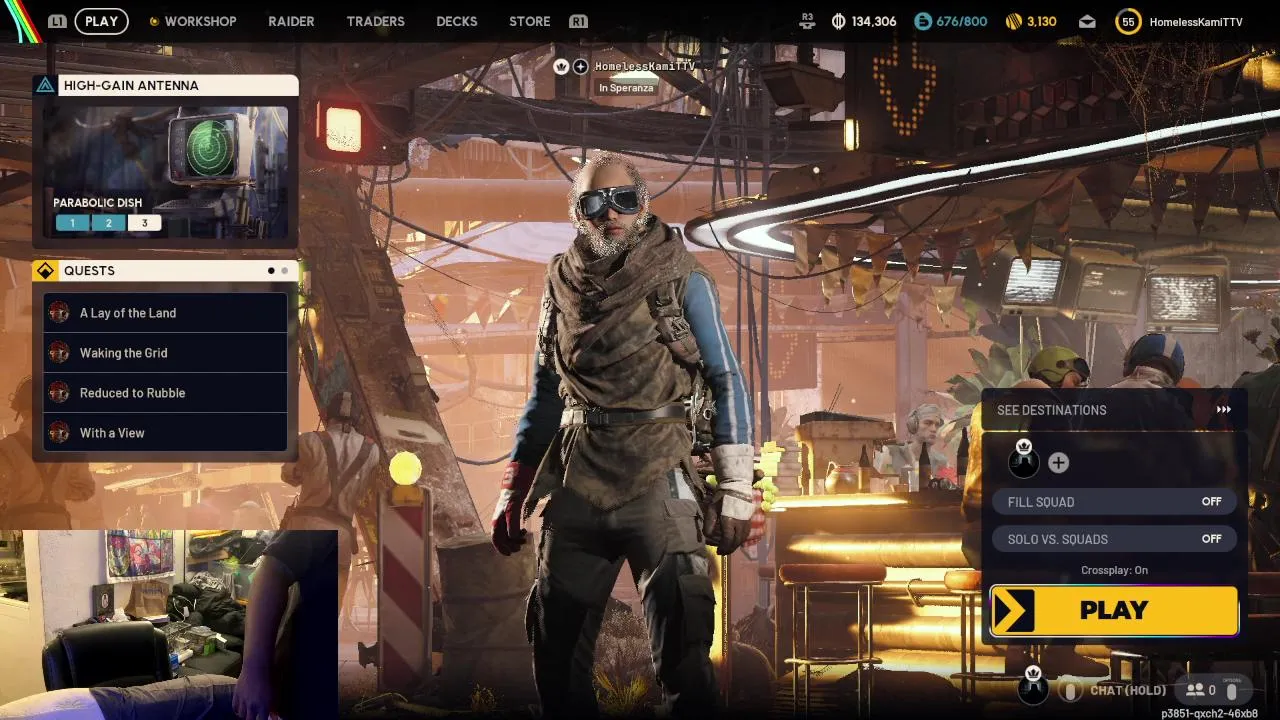The image size is (1280, 720).
Task: Click the trader icon beside Waking the Grid
Action: (x=59, y=353)
